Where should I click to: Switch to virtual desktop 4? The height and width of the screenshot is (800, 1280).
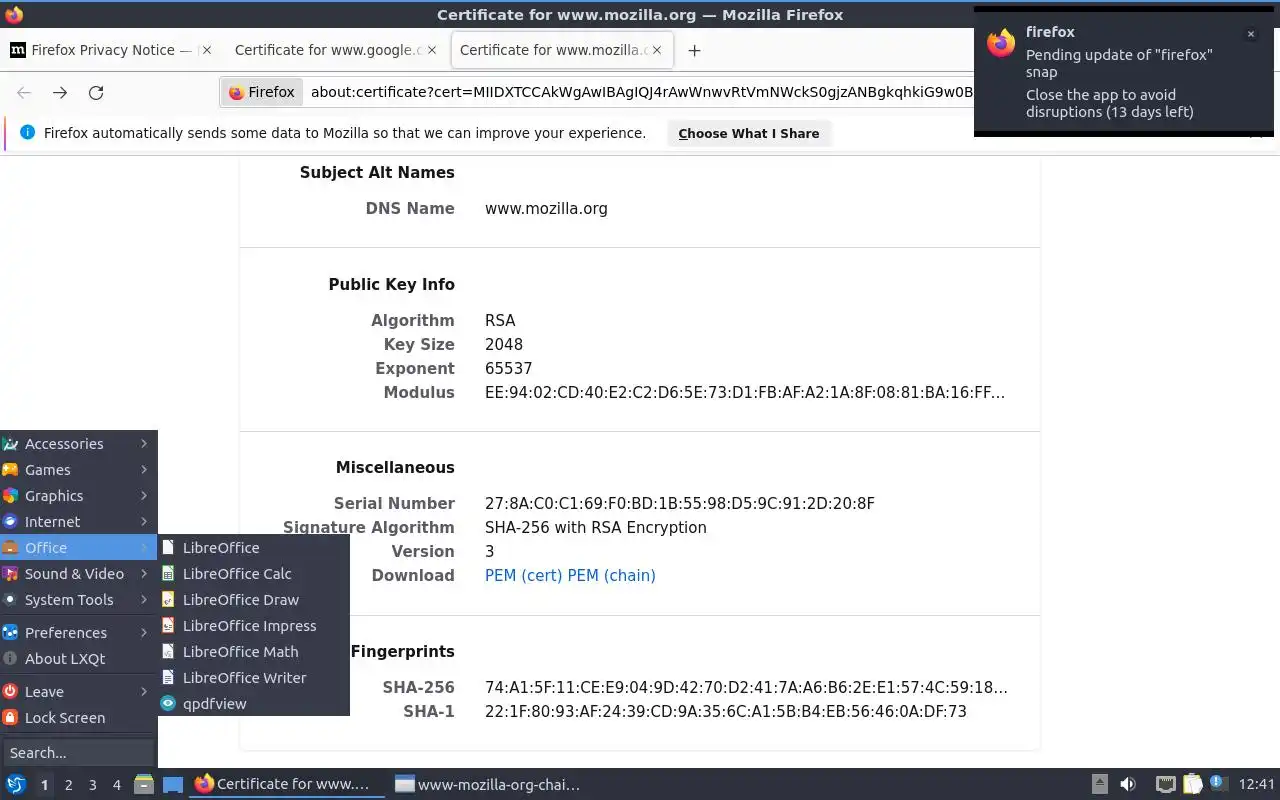coord(116,785)
